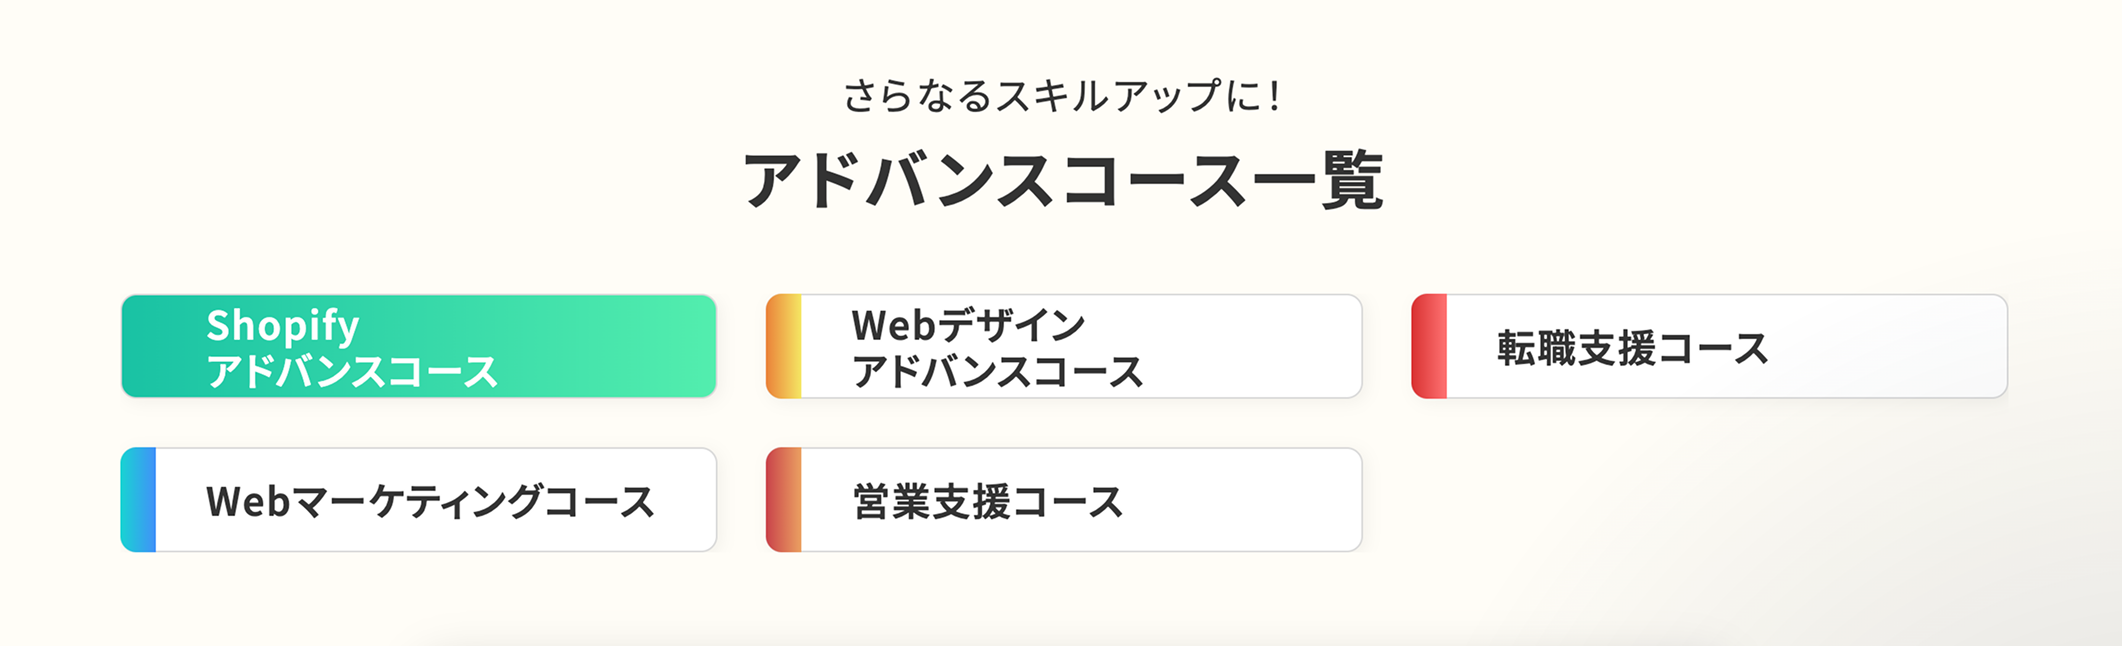Click the red stripe on 転職支援コース card

point(1429,346)
